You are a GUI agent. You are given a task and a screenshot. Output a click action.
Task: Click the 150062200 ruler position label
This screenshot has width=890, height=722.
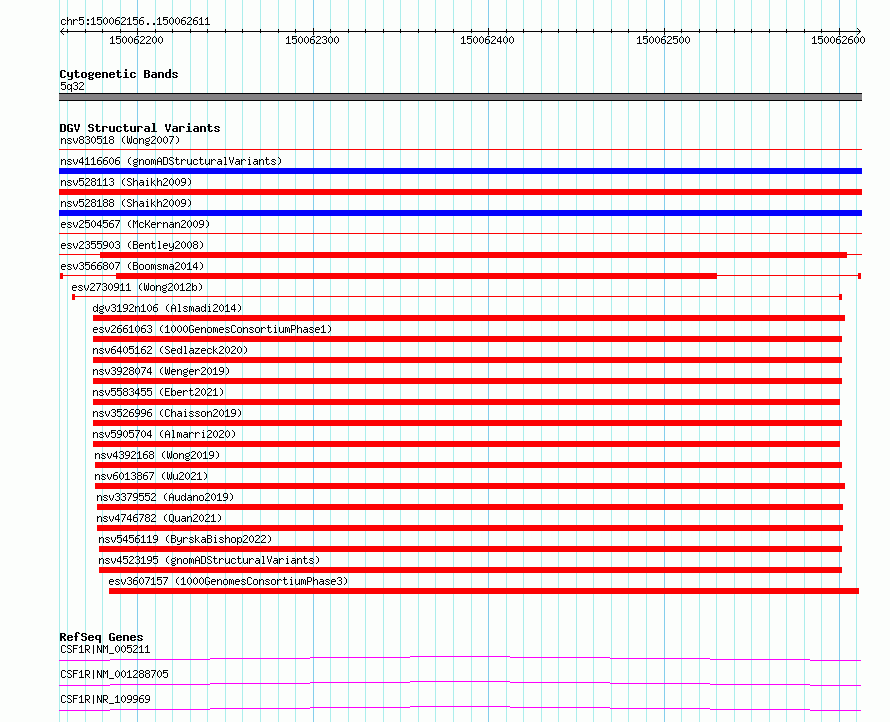coord(136,40)
